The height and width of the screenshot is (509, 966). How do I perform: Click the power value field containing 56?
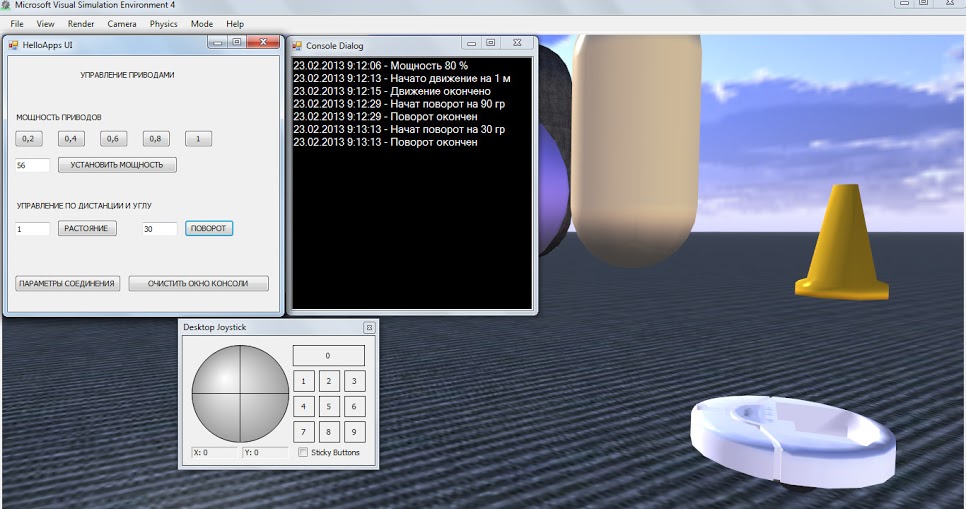pos(32,165)
